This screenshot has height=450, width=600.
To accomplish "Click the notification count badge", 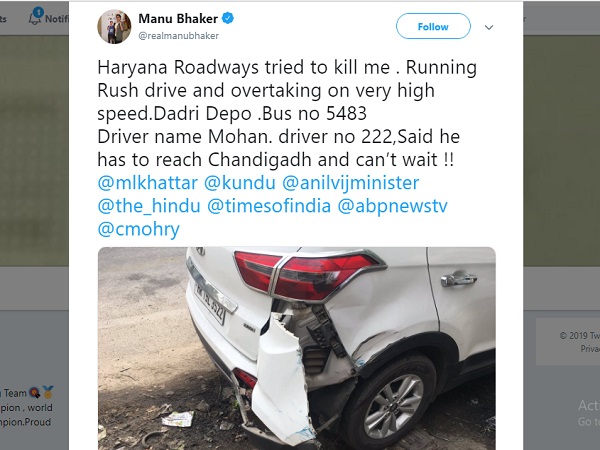I will (x=38, y=12).
